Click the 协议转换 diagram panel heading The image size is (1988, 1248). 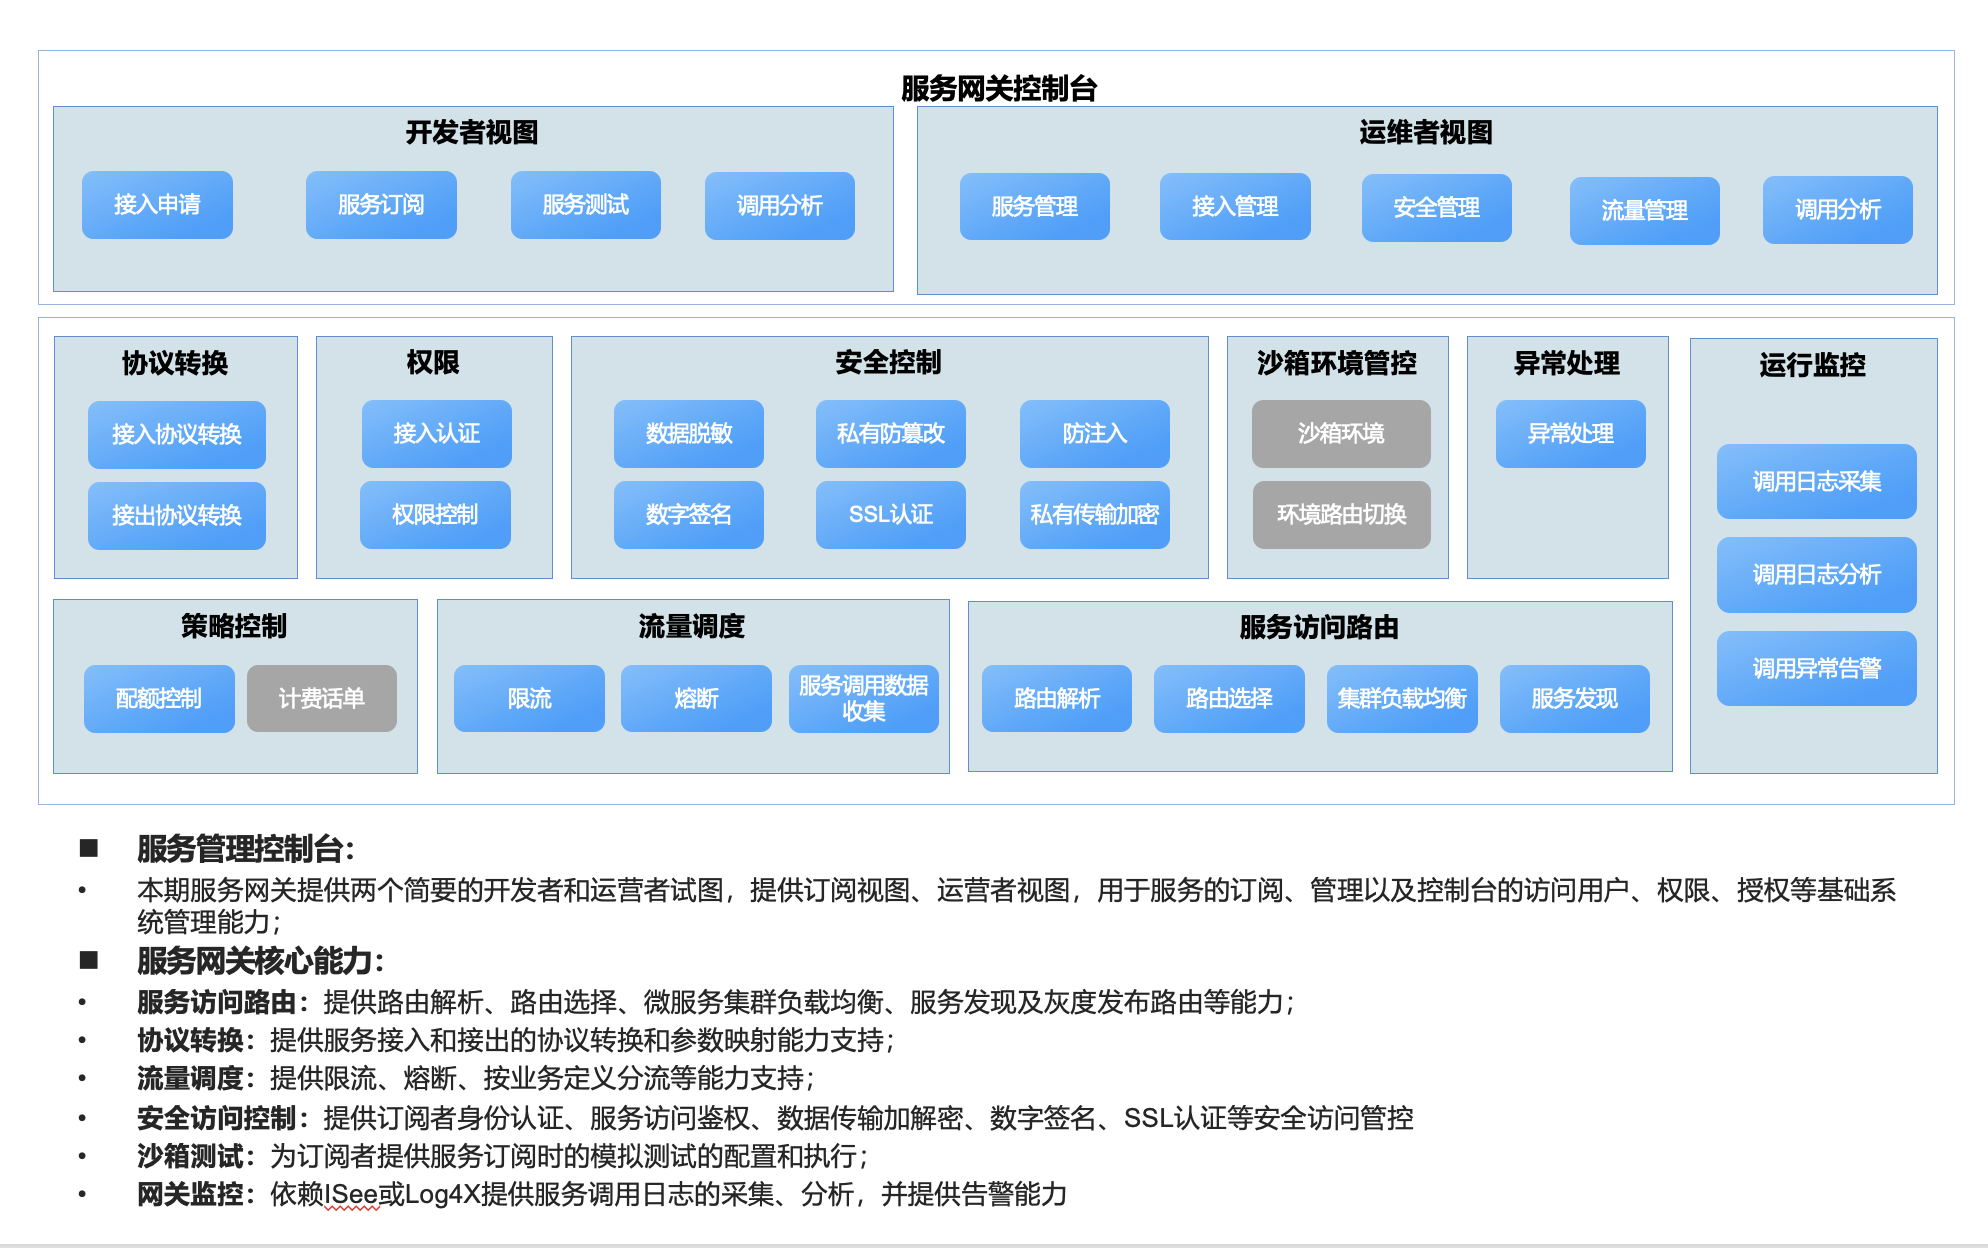pos(175,363)
